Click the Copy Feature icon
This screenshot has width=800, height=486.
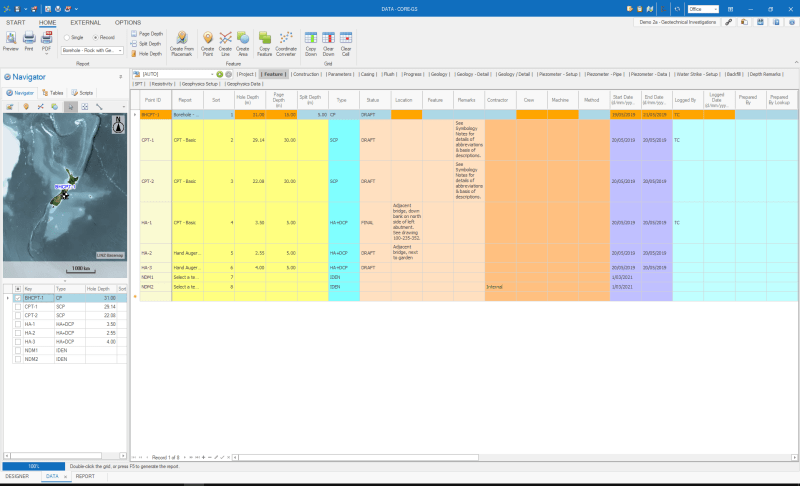point(264,43)
